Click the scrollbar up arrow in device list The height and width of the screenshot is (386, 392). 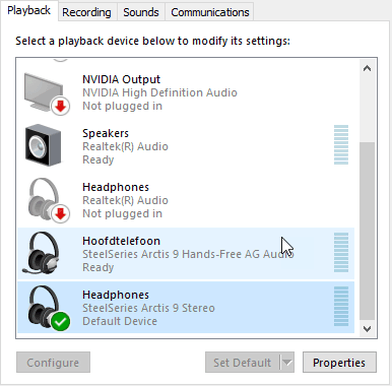(x=367, y=69)
